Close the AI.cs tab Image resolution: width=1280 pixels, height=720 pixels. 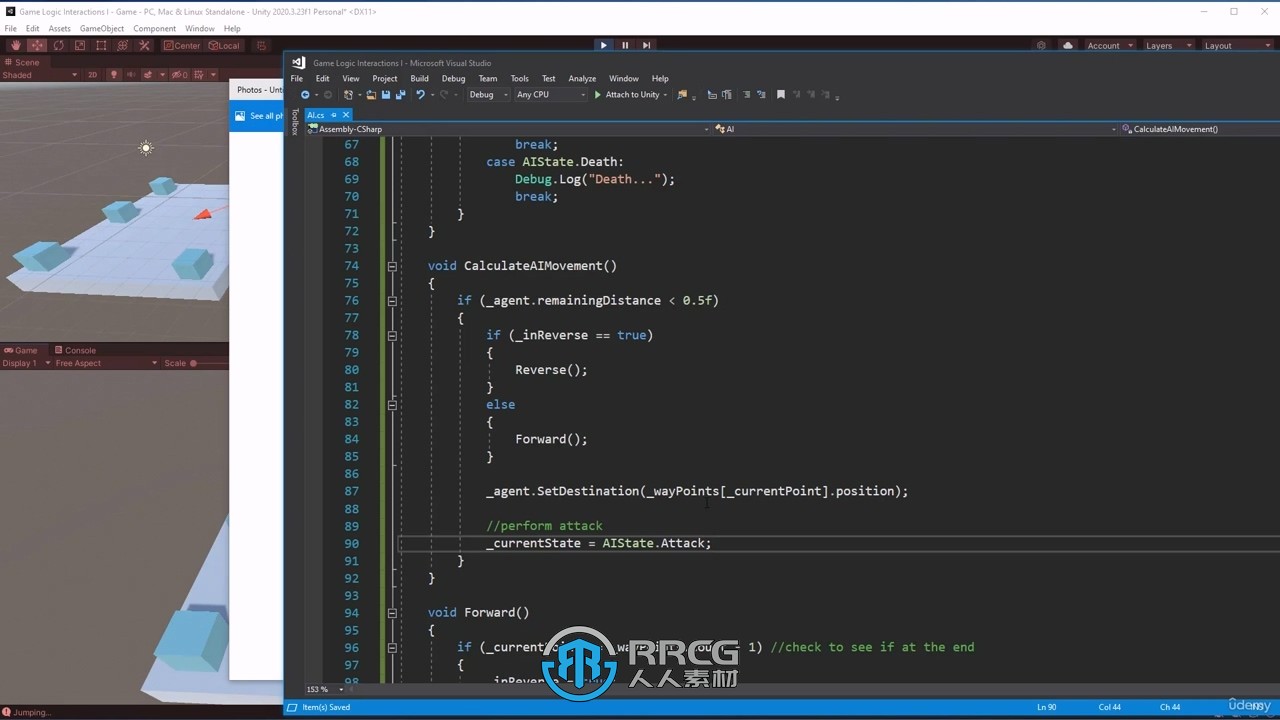[x=346, y=115]
